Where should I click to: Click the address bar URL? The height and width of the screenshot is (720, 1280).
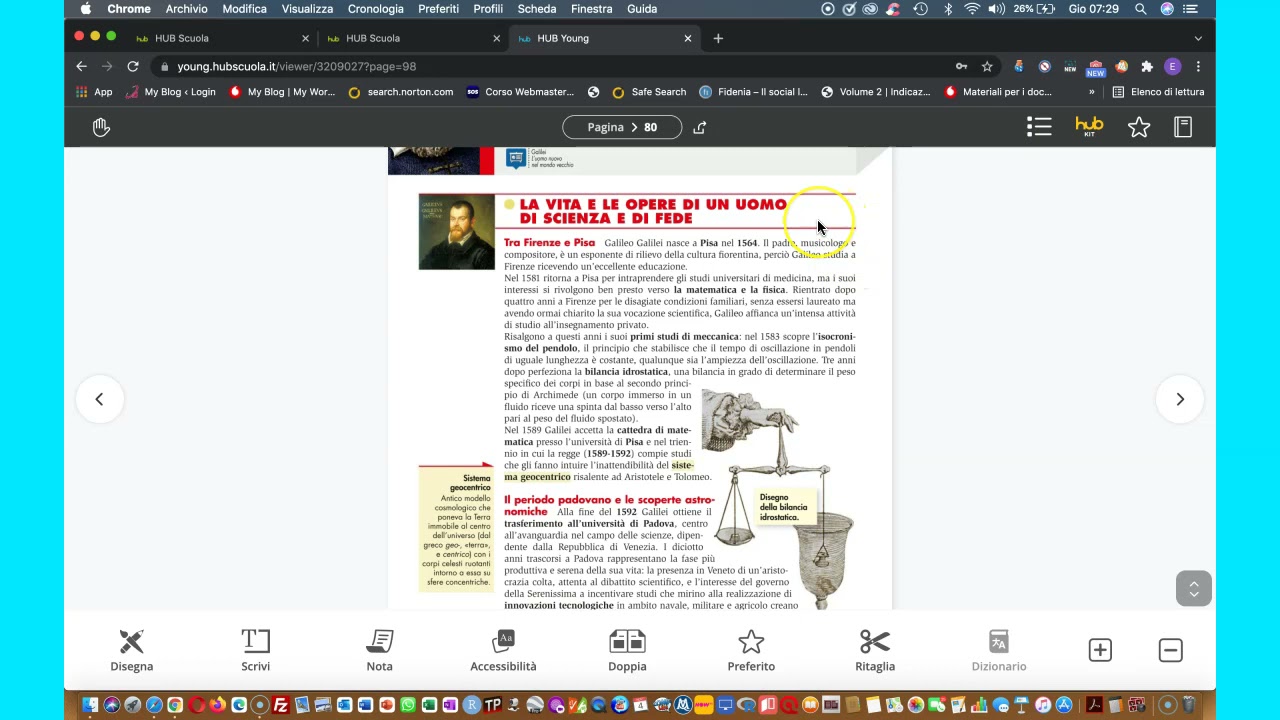tap(296, 66)
